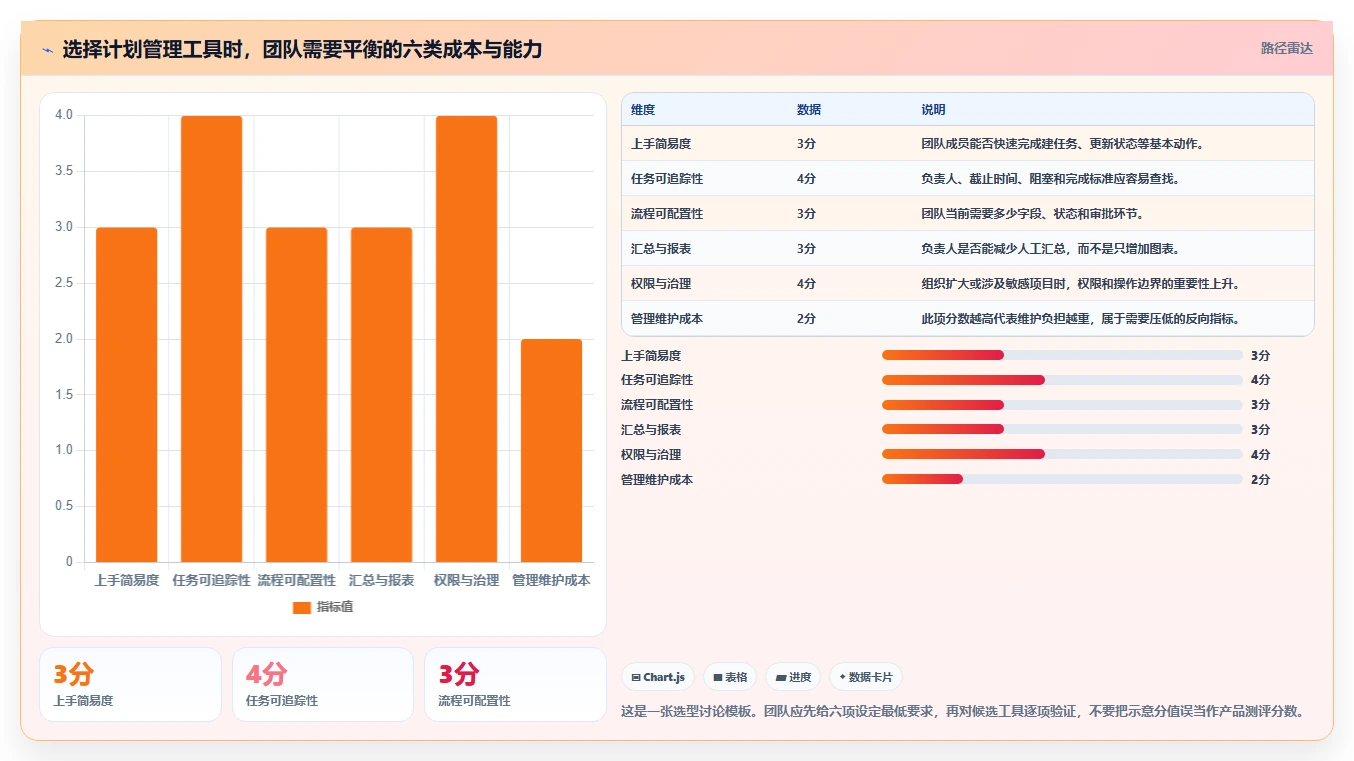Select the 管理维护成本 table row cell

click(667, 319)
